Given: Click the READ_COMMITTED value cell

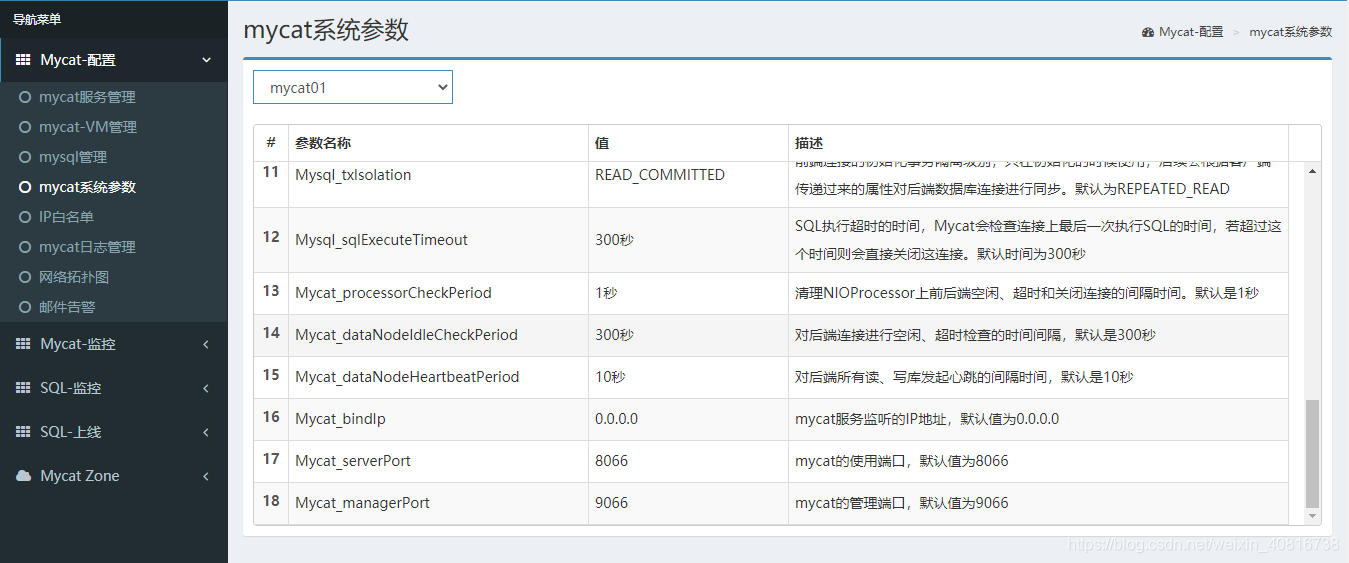Looking at the screenshot, I should coord(688,184).
